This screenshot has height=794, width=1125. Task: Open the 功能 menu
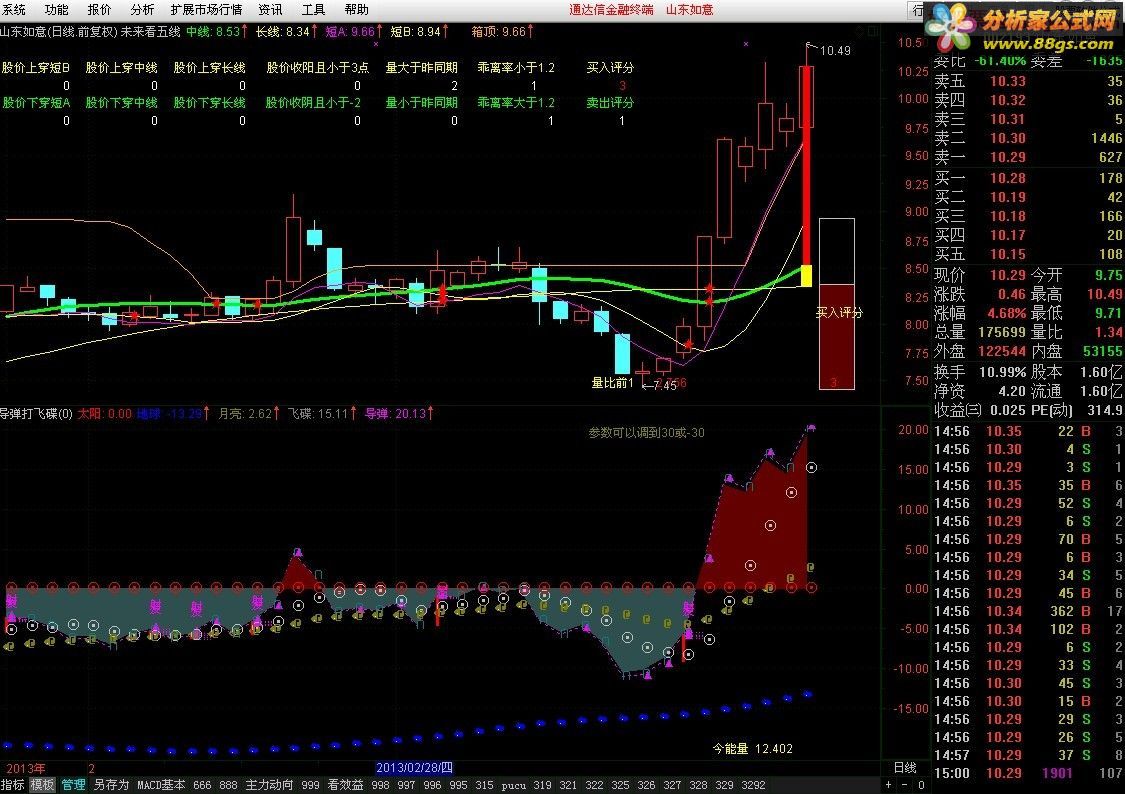[x=56, y=9]
